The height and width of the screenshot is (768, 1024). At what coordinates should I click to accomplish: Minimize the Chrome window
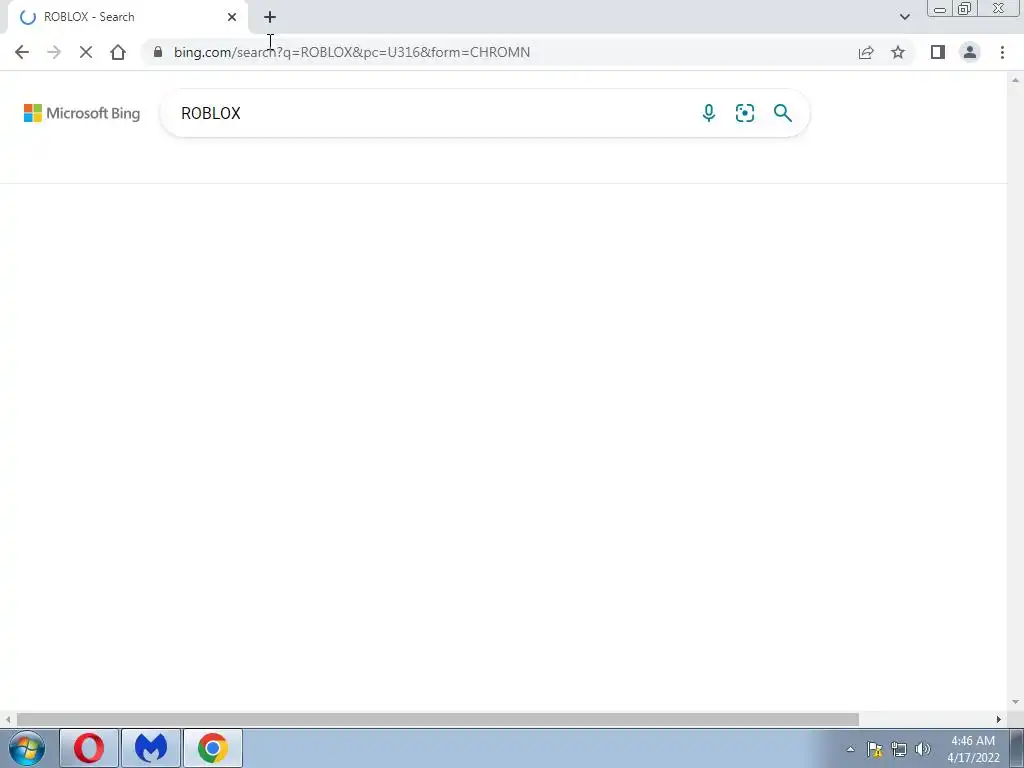940,9
